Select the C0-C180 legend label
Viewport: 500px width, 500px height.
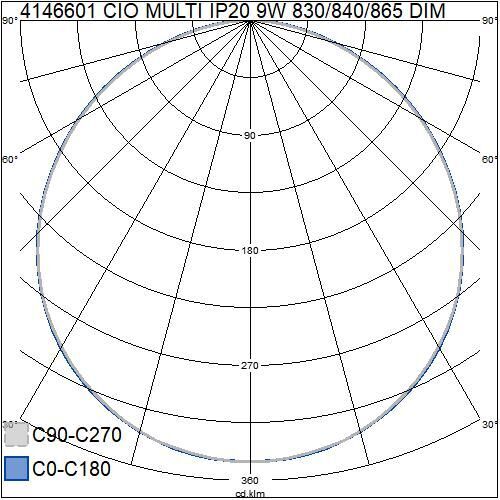[72, 468]
